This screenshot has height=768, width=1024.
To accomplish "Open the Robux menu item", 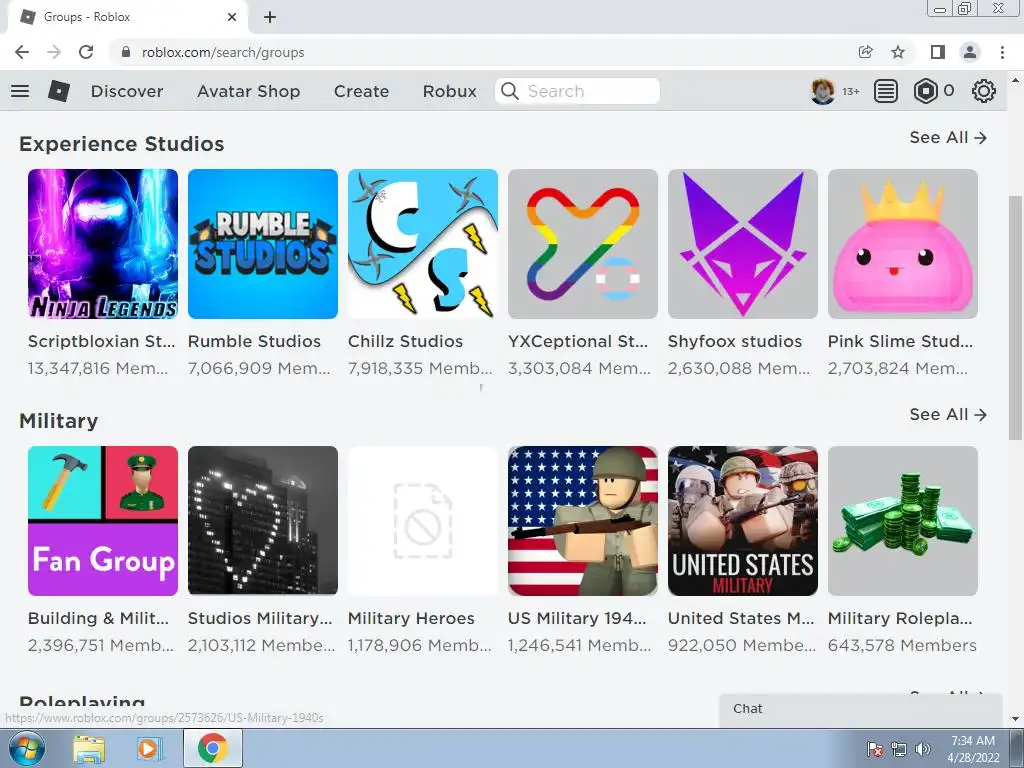I will coord(450,91).
